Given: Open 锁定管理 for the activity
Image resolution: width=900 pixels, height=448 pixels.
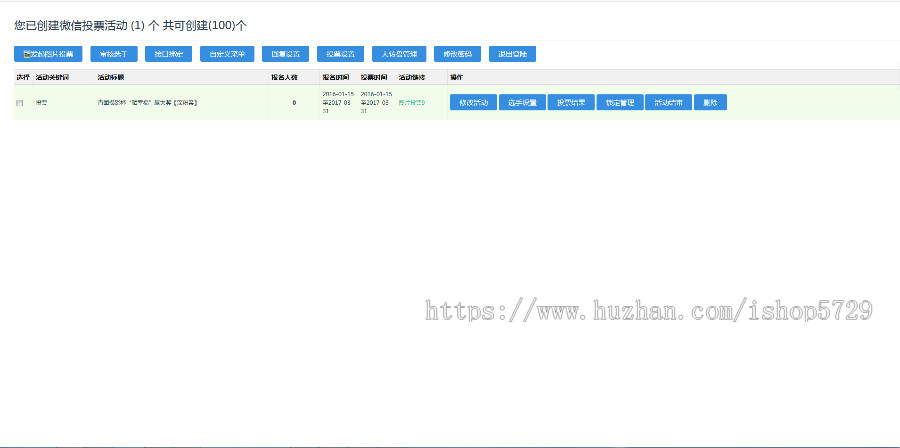Looking at the screenshot, I should coord(620,103).
